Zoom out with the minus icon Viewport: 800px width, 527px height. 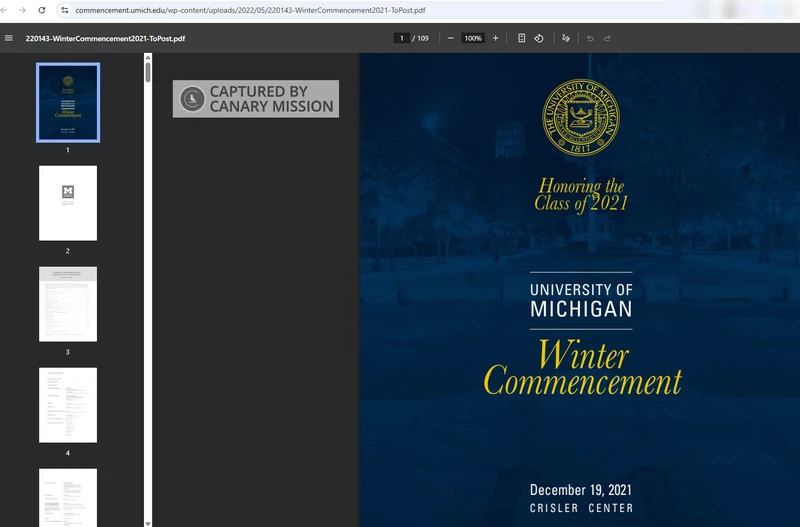(451, 38)
